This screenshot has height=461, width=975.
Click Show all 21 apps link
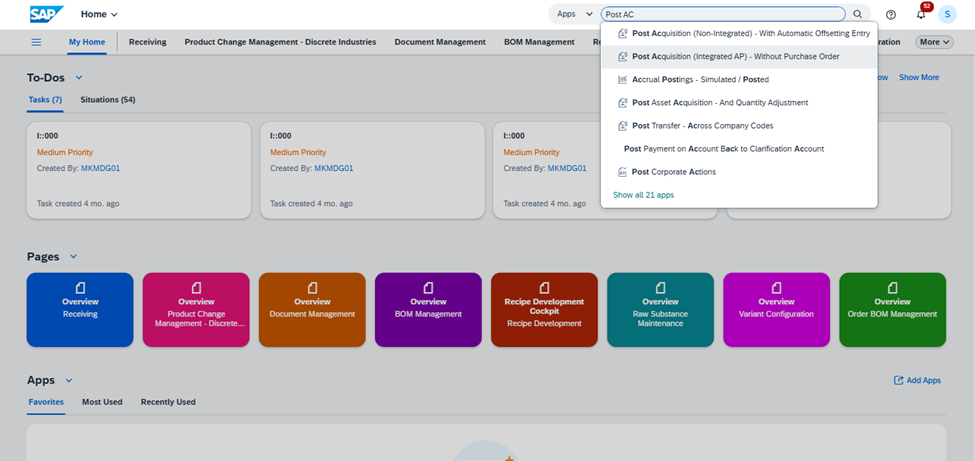pos(643,195)
